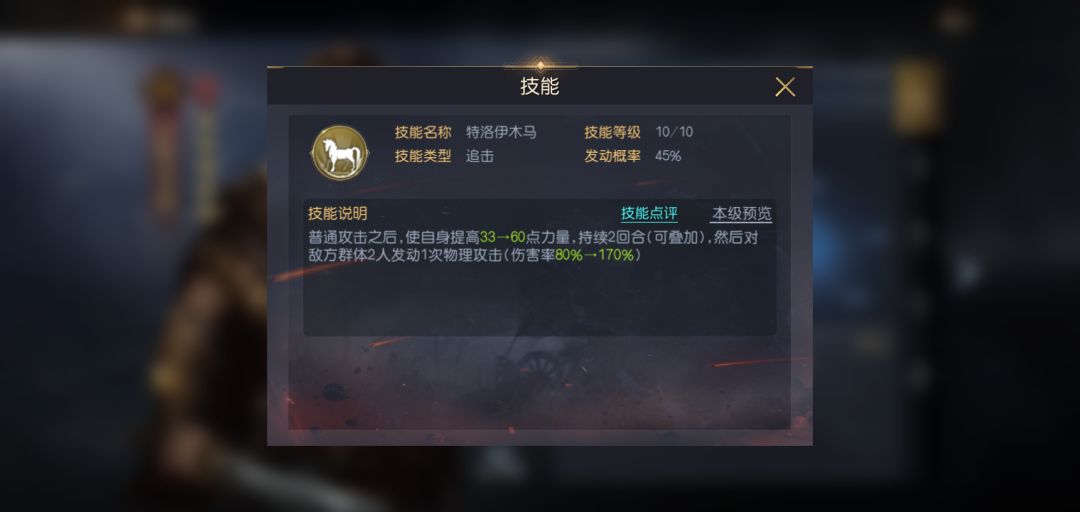Close the 技能 dialog with the X

click(785, 87)
